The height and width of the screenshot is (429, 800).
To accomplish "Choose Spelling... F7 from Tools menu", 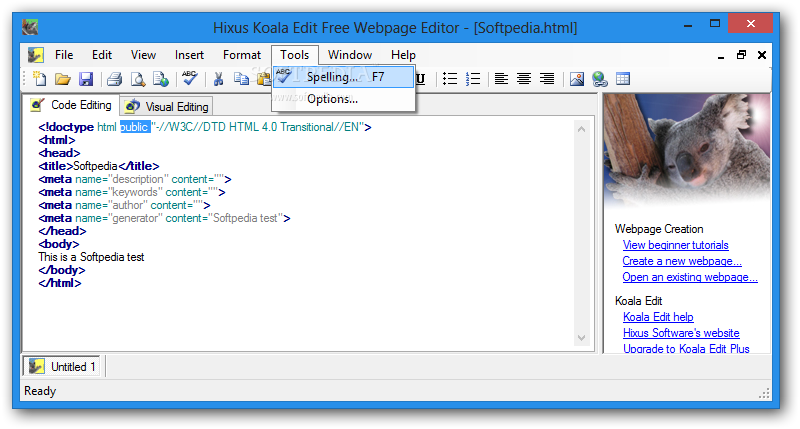I will point(343,77).
